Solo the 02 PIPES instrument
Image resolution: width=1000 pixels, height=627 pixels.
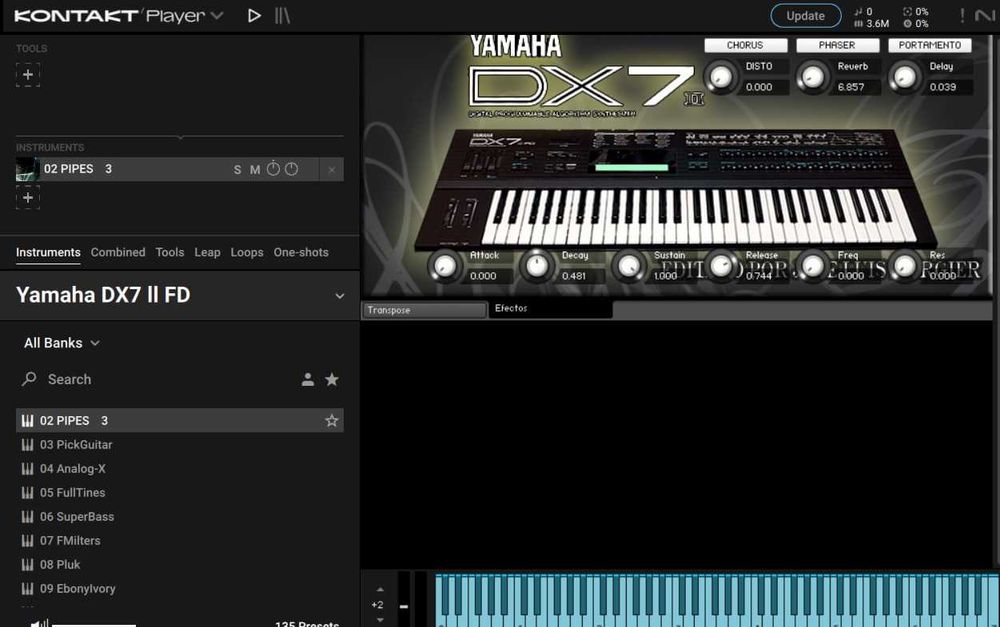(x=237, y=170)
